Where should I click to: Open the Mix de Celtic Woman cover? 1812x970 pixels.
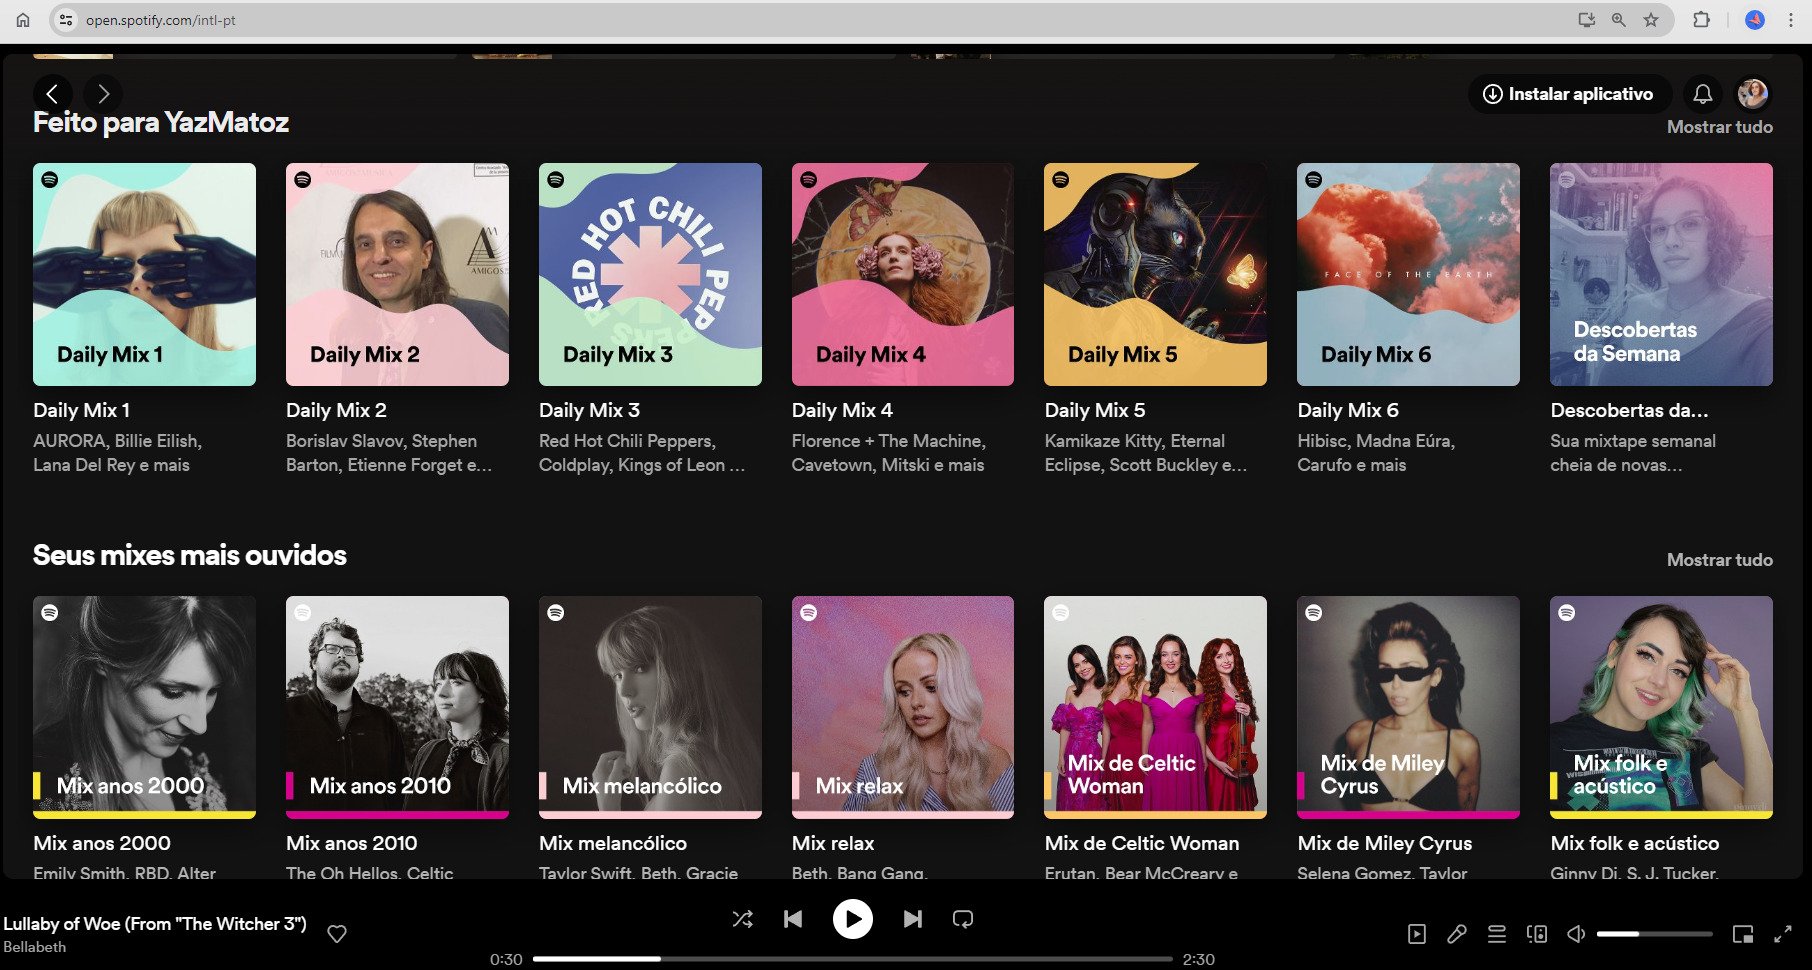(x=1155, y=707)
